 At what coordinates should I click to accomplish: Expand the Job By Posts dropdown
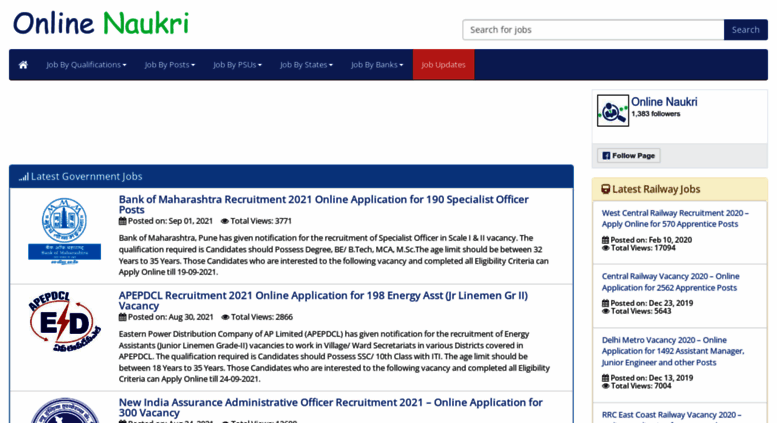coord(169,65)
